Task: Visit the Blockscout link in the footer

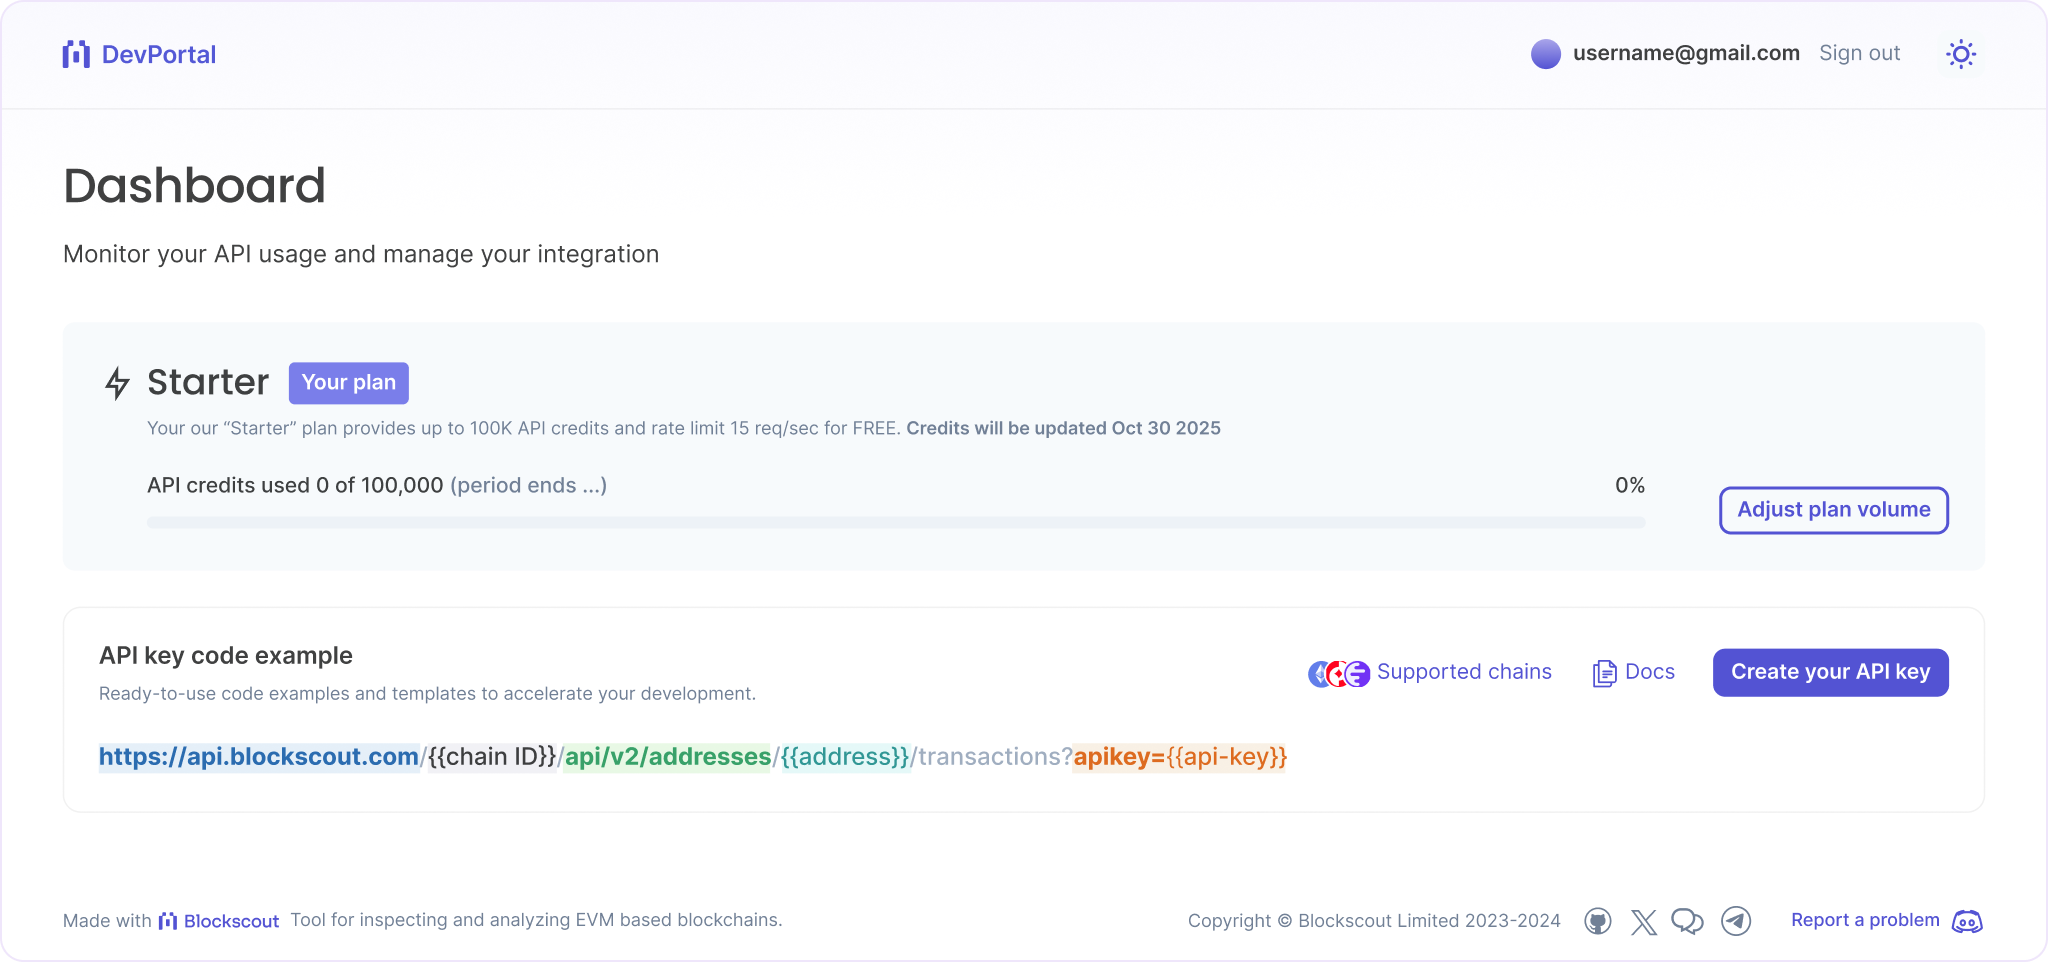Action: 231,920
